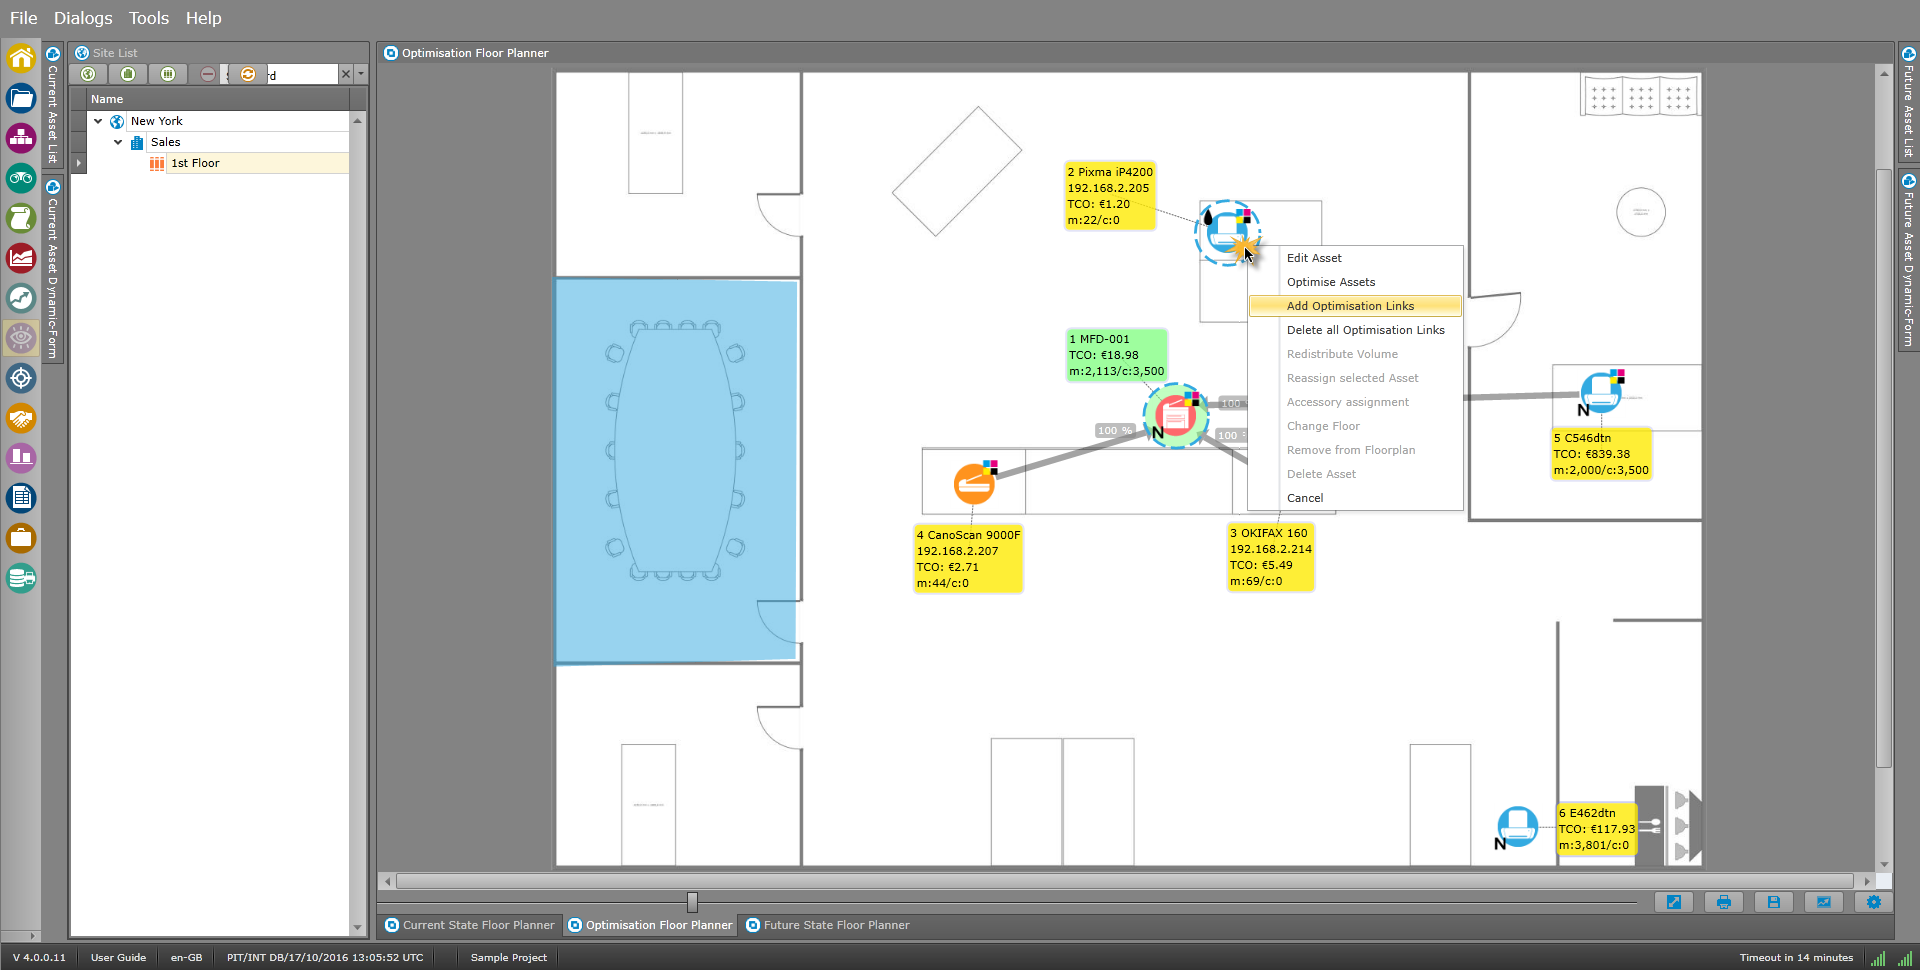Open the Dialogs menu

[x=83, y=18]
